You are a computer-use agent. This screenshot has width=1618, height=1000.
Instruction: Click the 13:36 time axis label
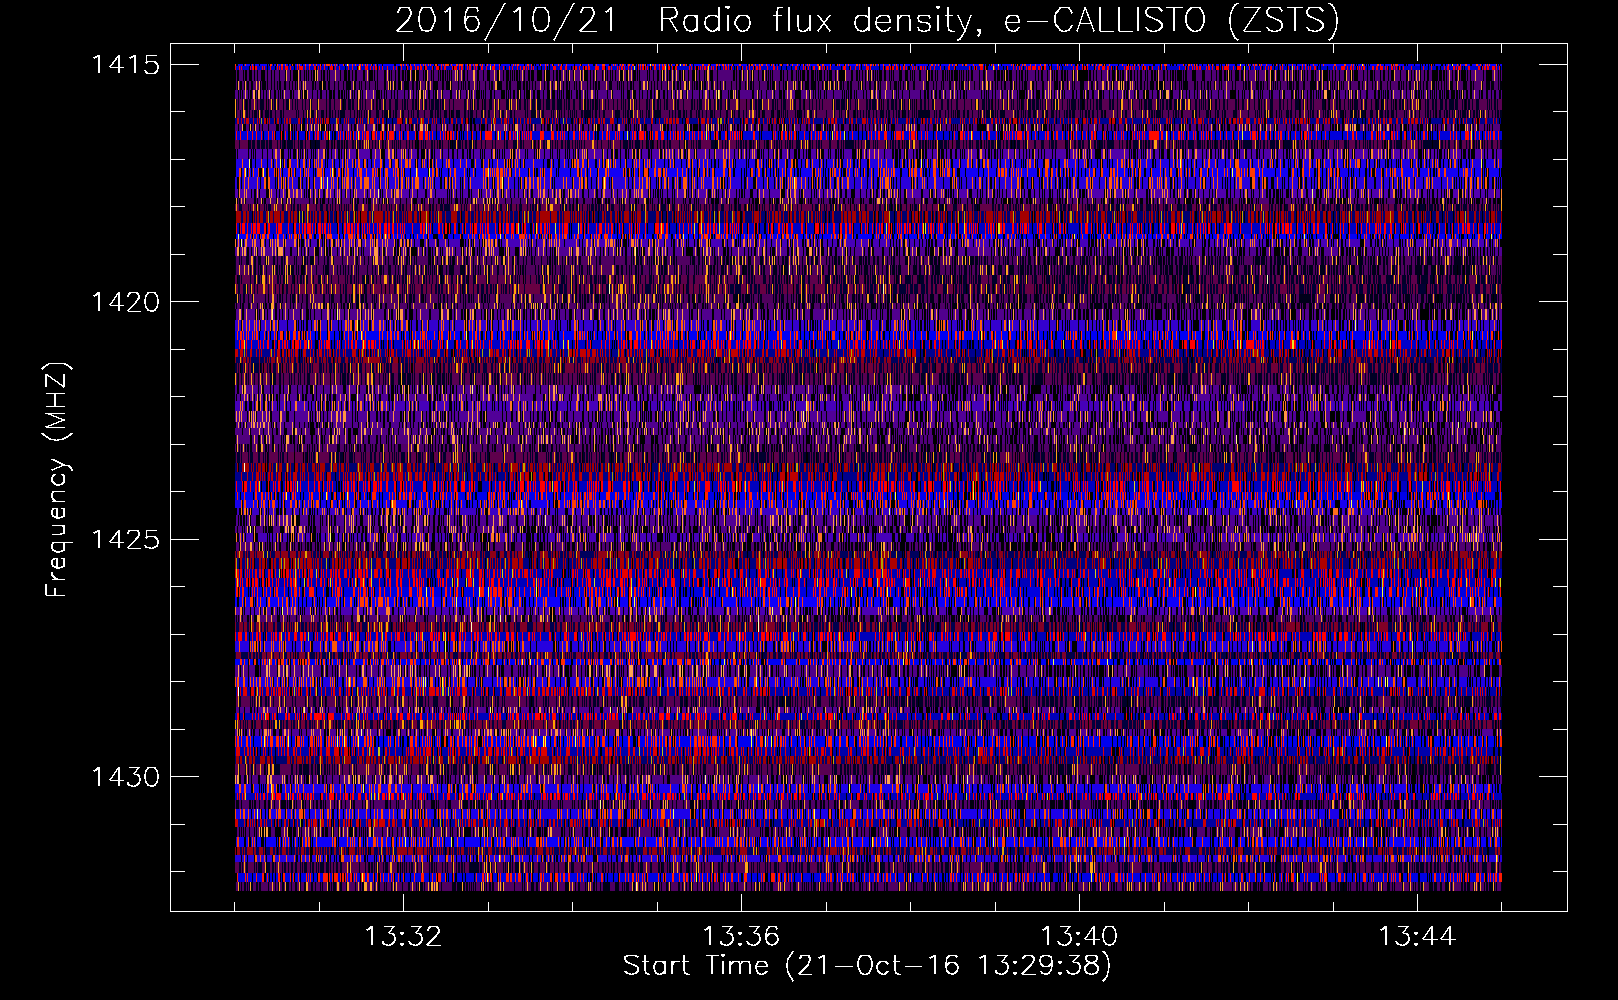(741, 937)
